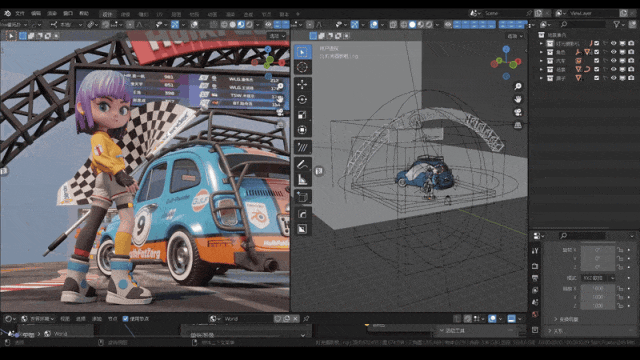The height and width of the screenshot is (360, 640).
Task: Select the Transform tool in right viewport
Action: pos(302,130)
